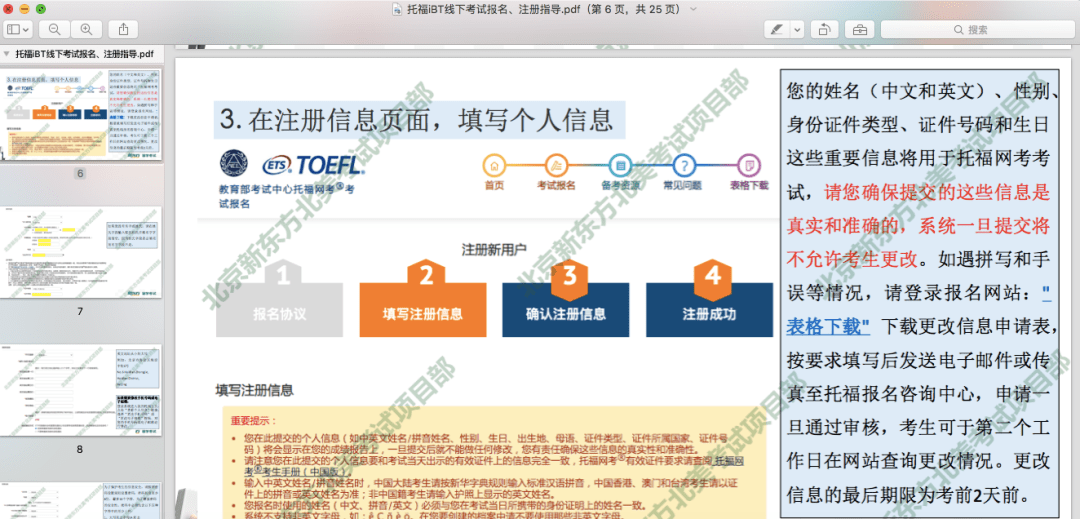Collapse the sidebar file disclosure triangle
Viewport: 1080px width, 519px height.
(7, 52)
